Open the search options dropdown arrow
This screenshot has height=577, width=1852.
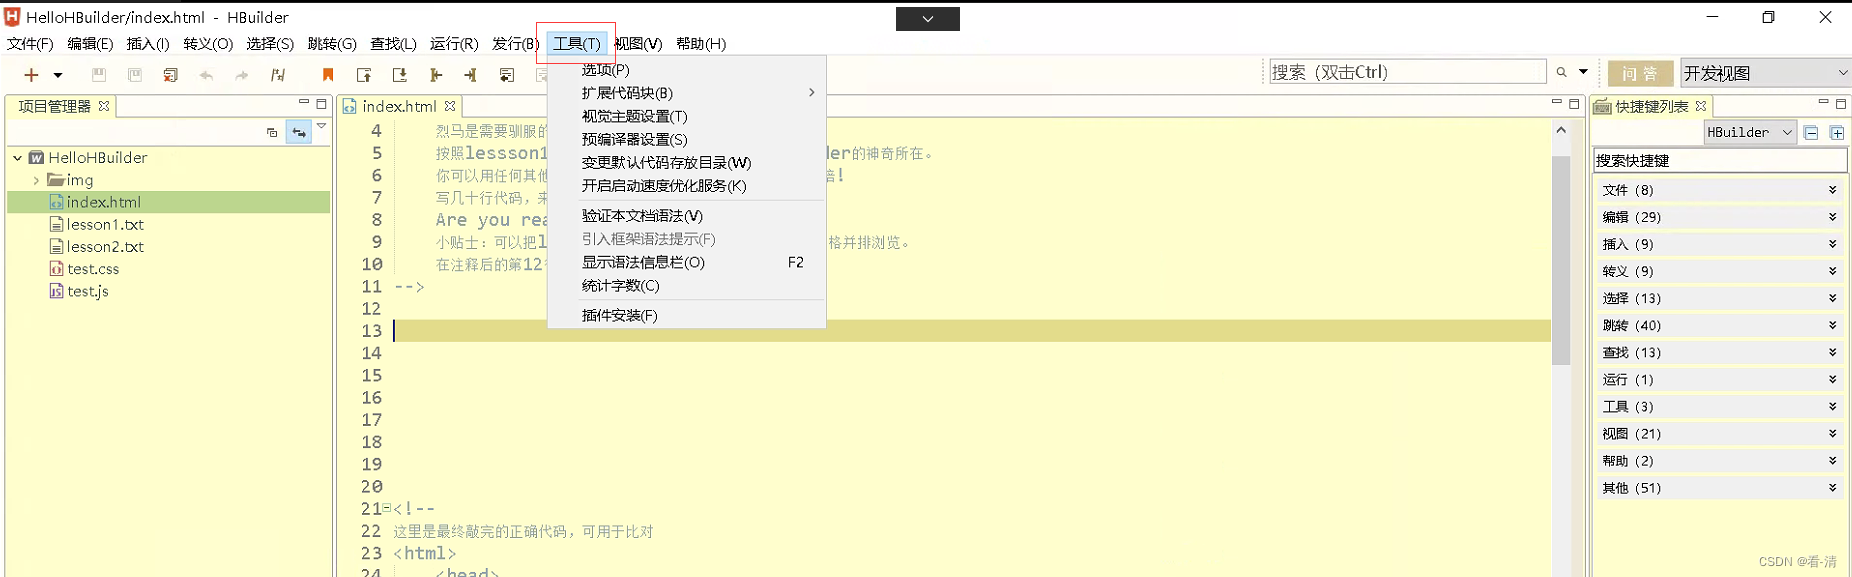coord(1583,72)
